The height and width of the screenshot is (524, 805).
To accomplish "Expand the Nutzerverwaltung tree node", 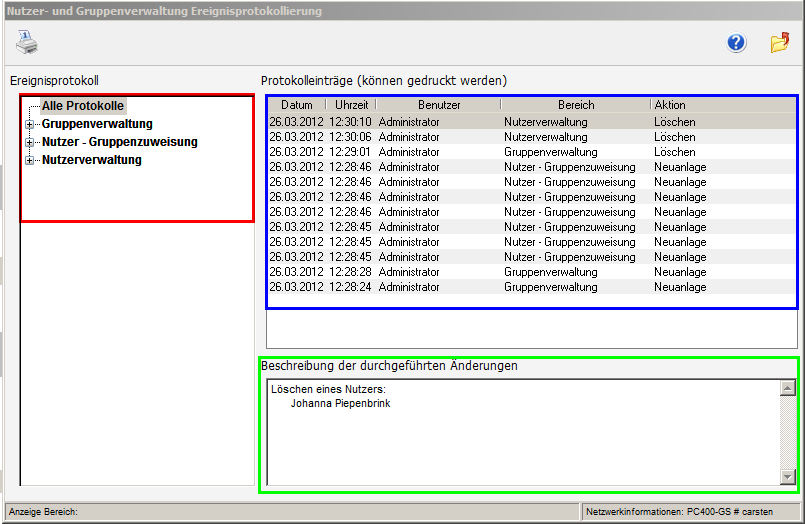I will 30,160.
